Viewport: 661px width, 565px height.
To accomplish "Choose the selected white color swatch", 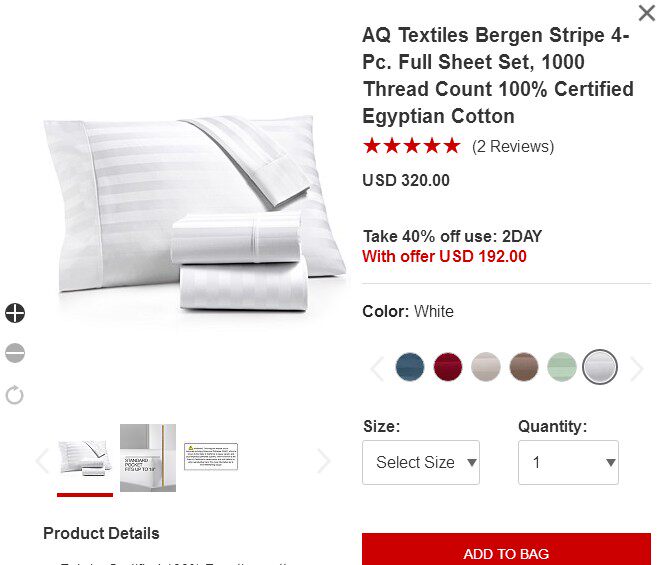I will click(600, 367).
